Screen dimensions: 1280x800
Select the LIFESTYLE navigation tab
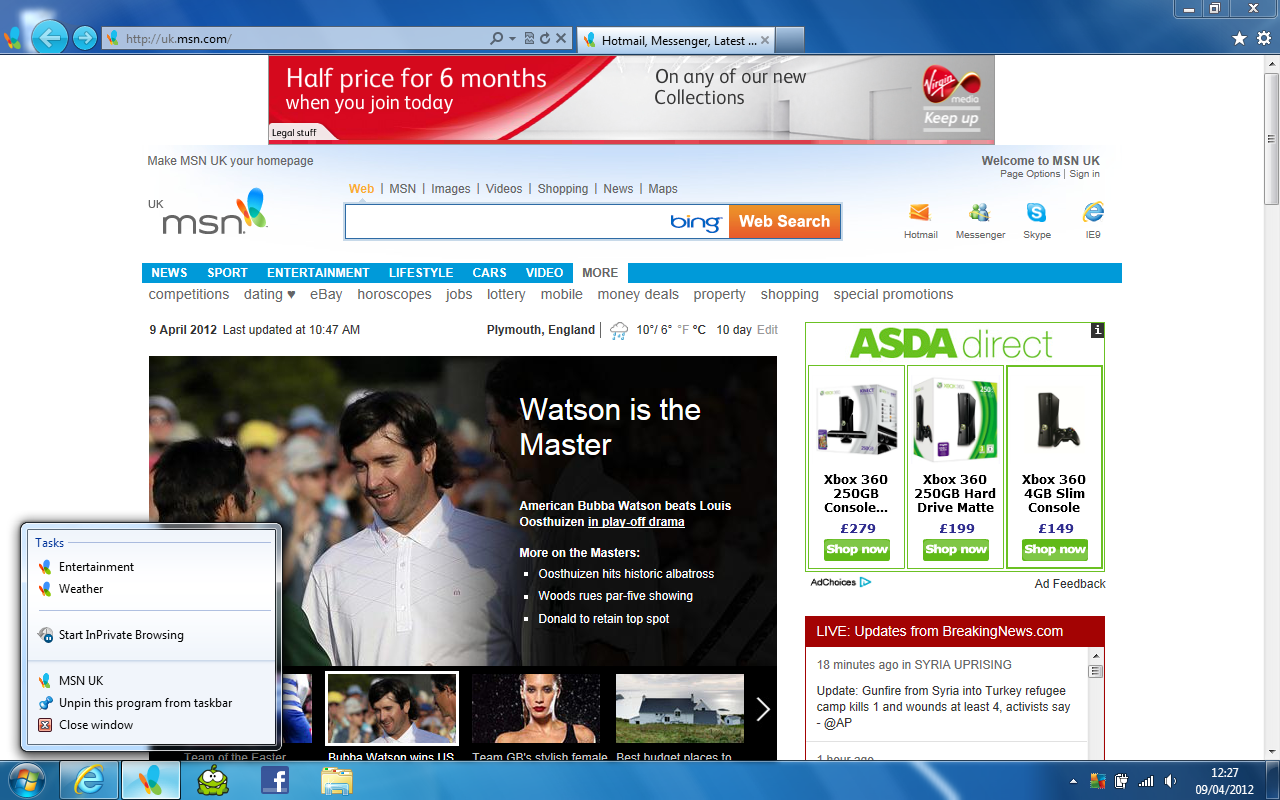tap(421, 273)
